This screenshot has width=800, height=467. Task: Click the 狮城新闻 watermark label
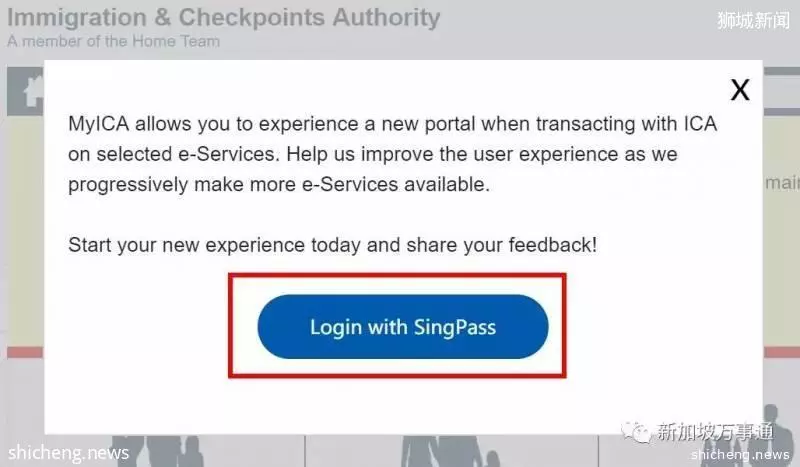pyautogui.click(x=753, y=20)
